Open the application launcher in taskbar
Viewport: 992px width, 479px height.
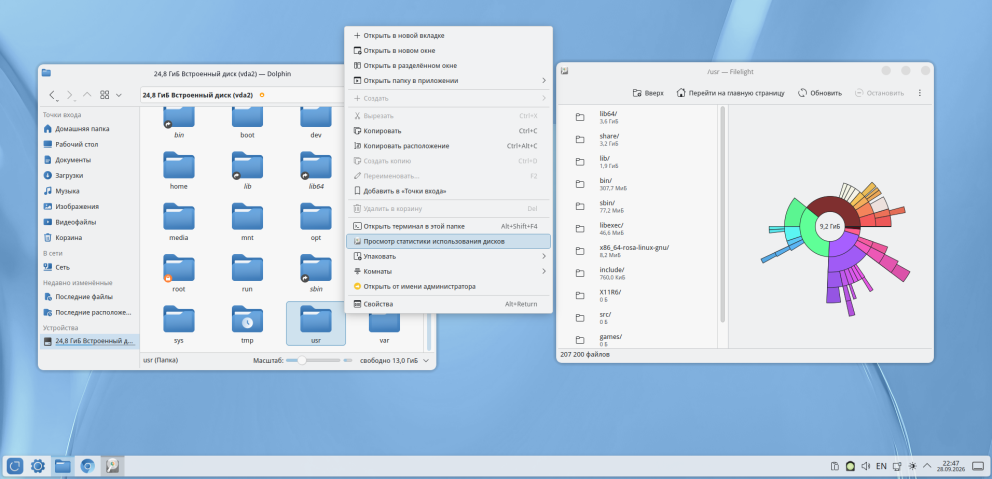(x=15, y=466)
